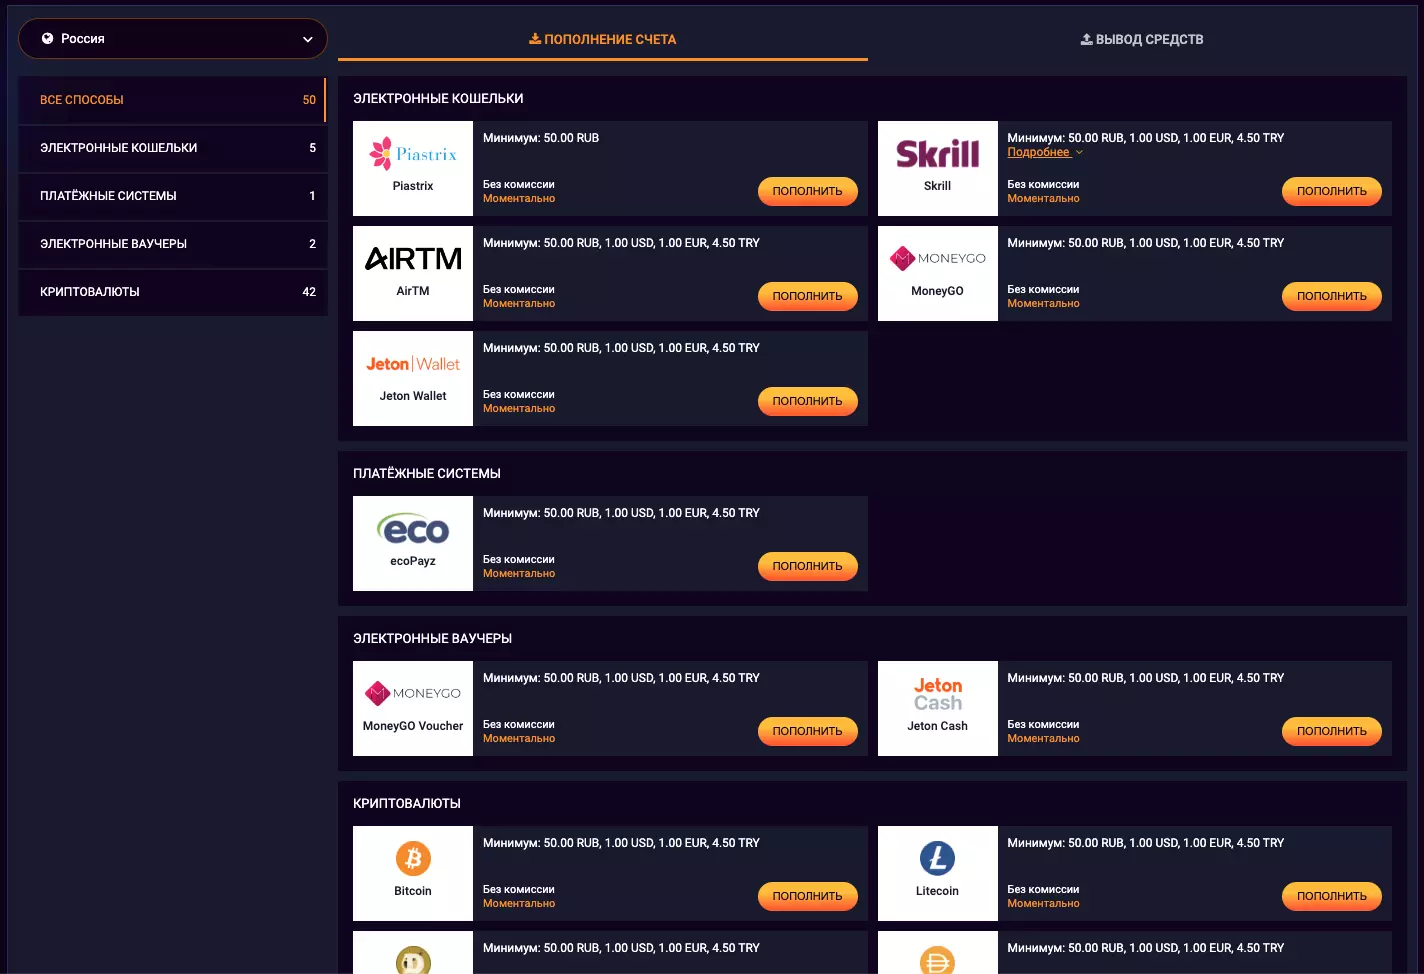The image size is (1424, 974).
Task: Switch to the ВЫВОД СРЕДСТВ tab
Action: [x=1141, y=39]
